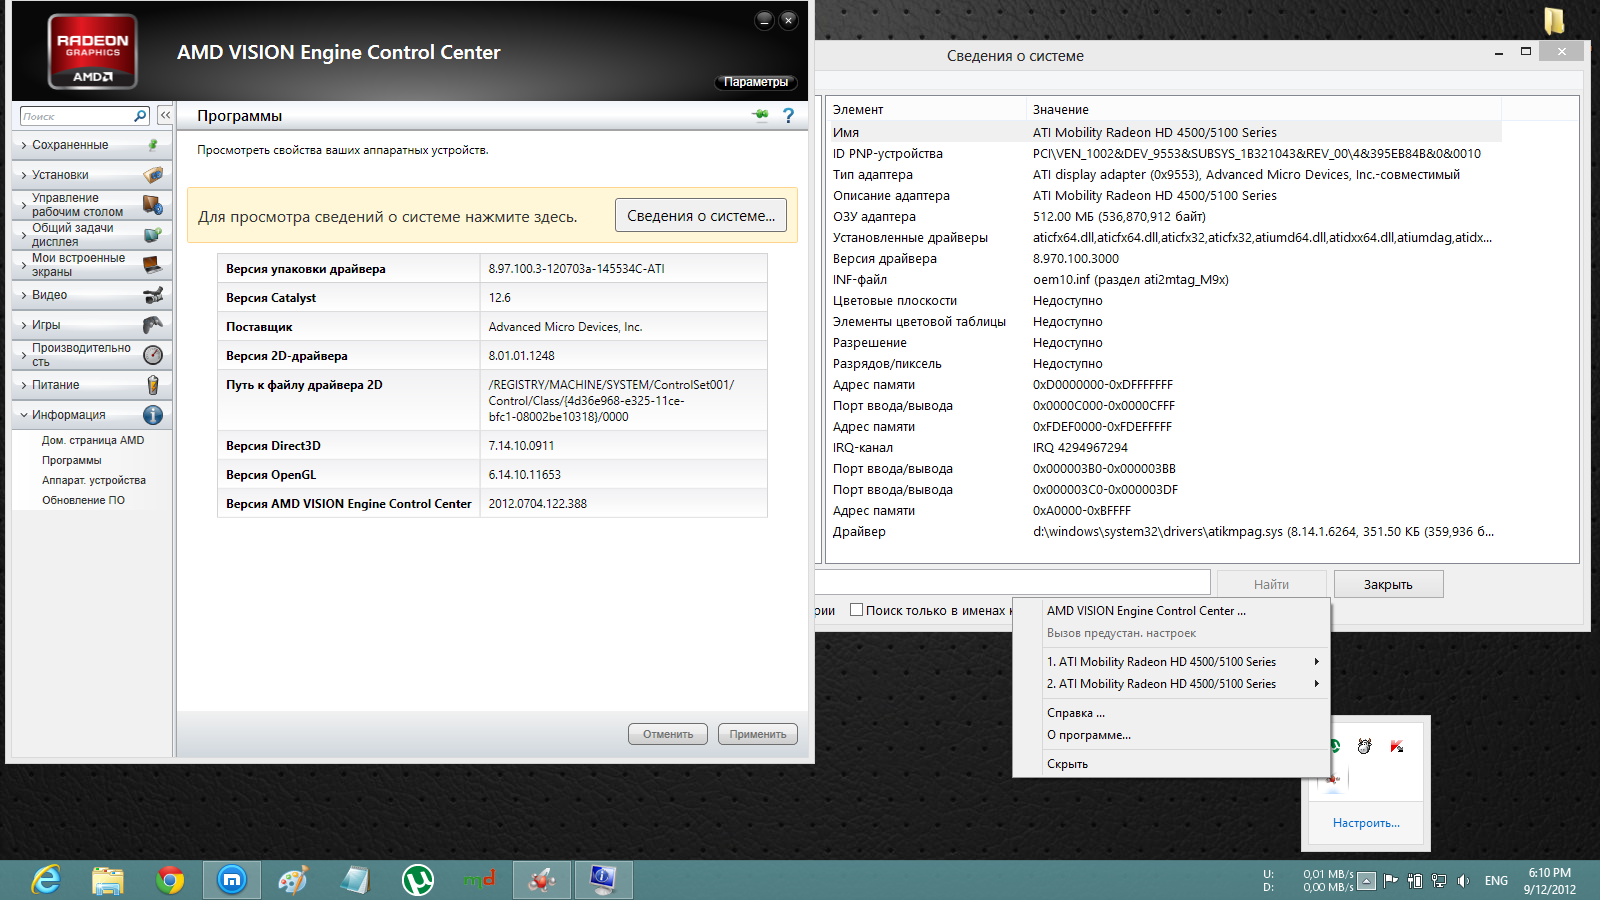Choose Скрыть from the tray context menu
This screenshot has height=900, width=1600.
pos(1067,764)
